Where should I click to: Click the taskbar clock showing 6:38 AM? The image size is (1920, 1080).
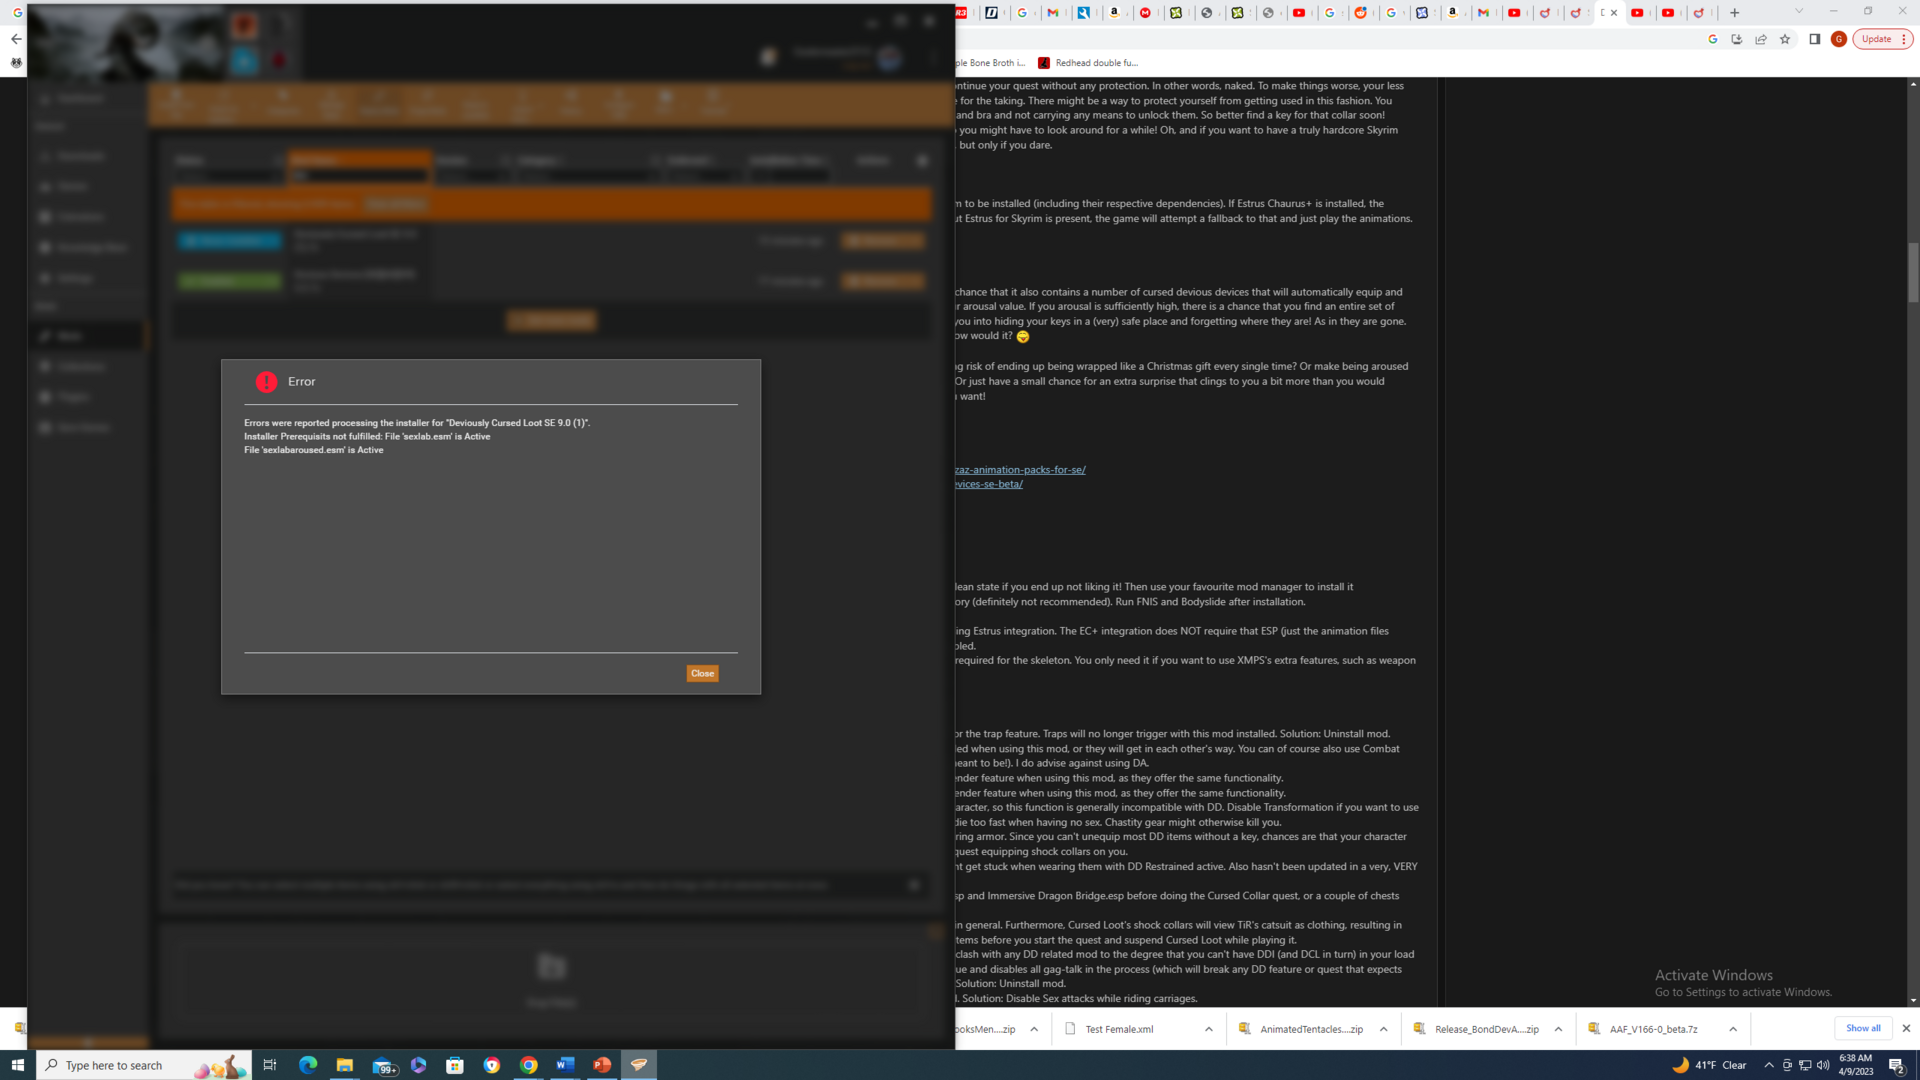coord(1855,1065)
